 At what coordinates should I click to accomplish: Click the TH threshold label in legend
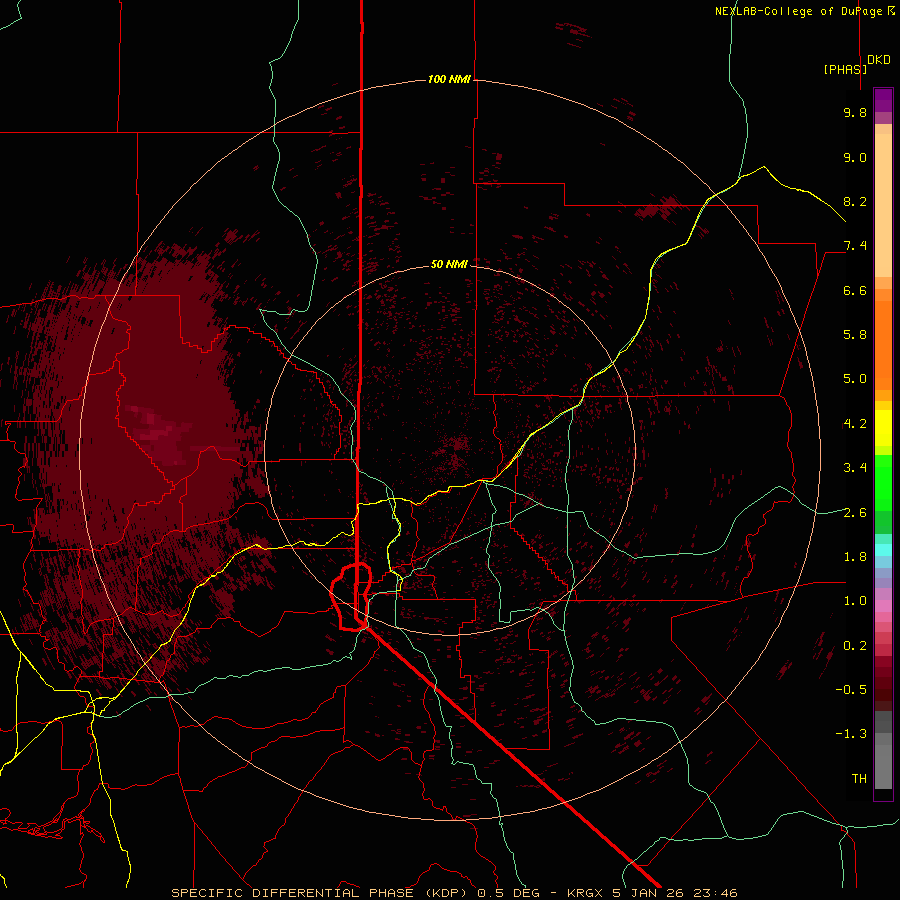click(859, 779)
